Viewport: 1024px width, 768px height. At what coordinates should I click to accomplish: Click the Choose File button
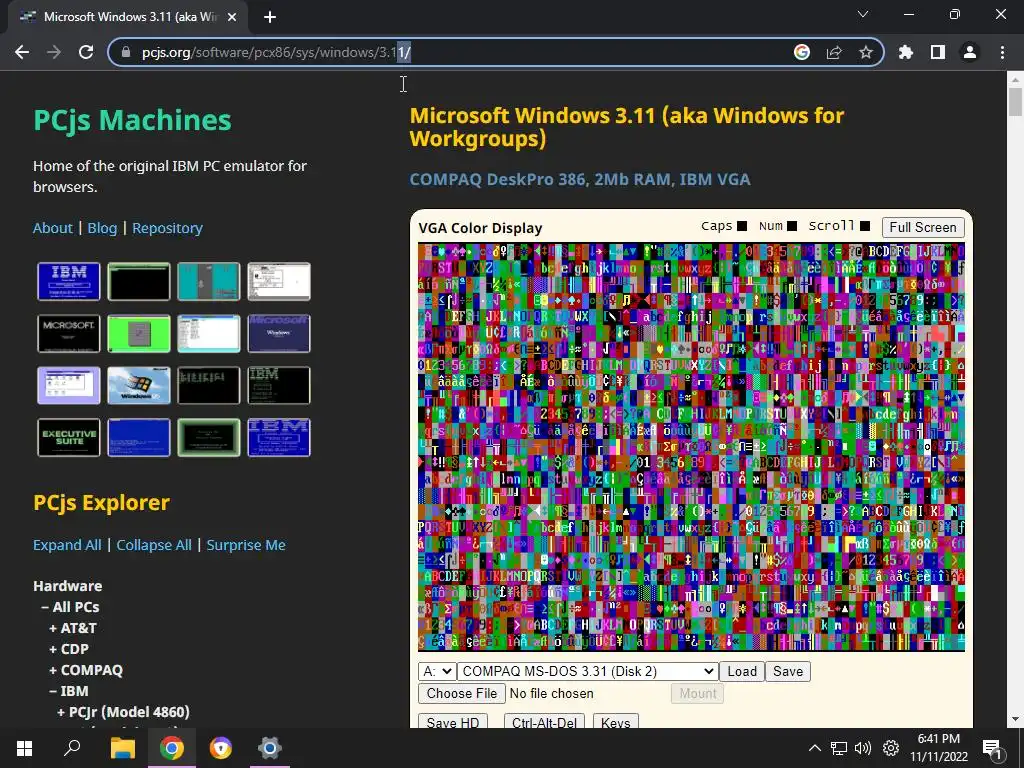pyautogui.click(x=462, y=694)
